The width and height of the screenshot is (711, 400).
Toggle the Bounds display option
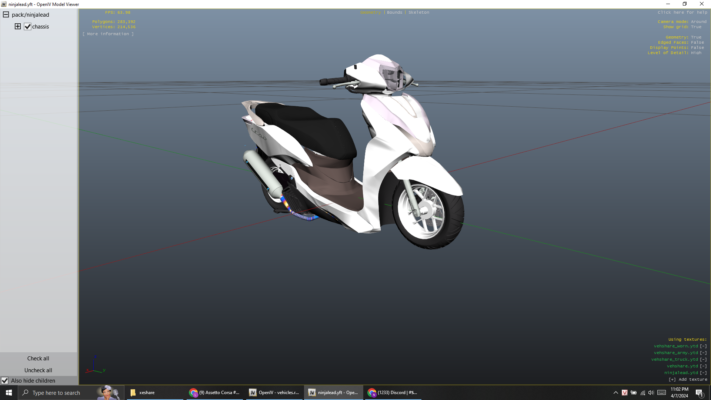[395, 13]
